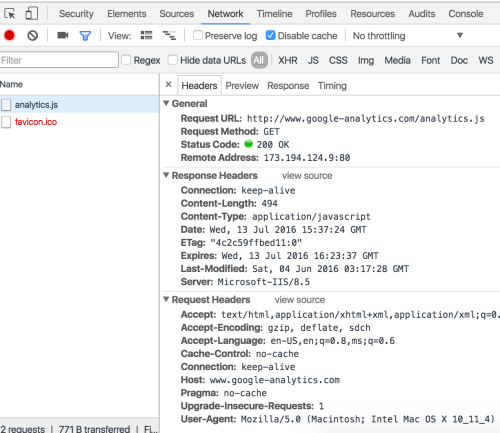Screen dimensions: 500x433
Task: Click the favicon.ico file icon
Action: 6,122
